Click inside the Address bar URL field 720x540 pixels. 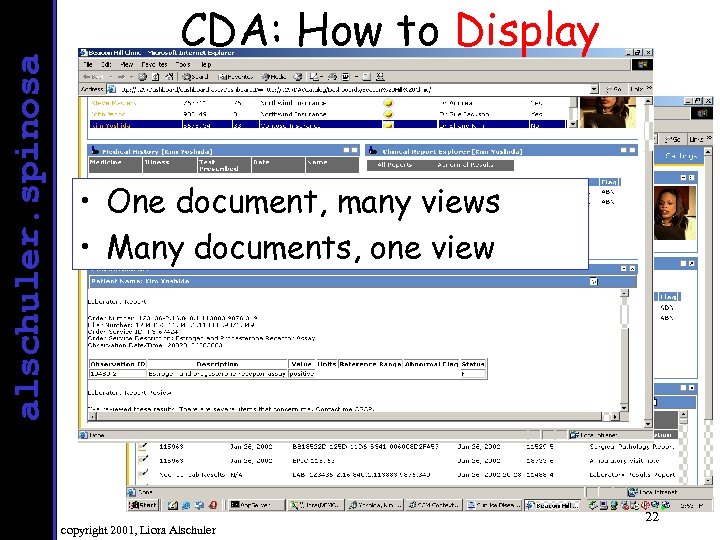(x=351, y=89)
